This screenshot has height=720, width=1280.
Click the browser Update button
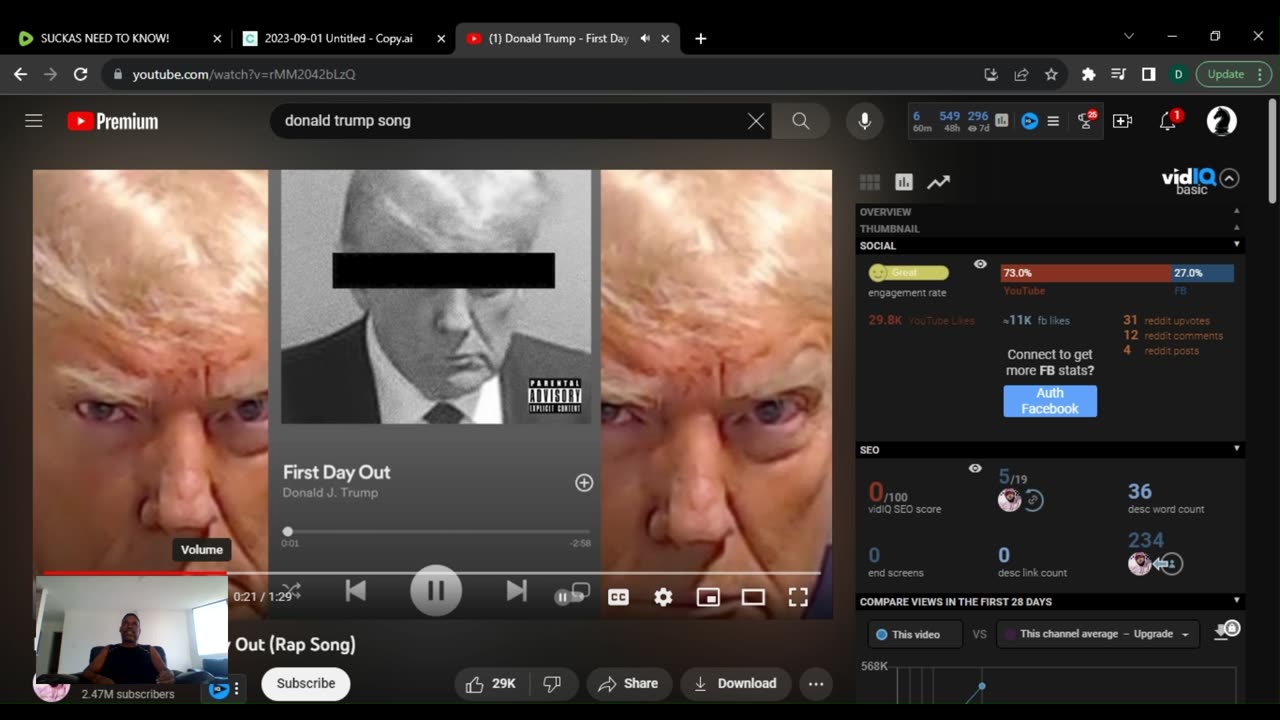pos(1234,74)
